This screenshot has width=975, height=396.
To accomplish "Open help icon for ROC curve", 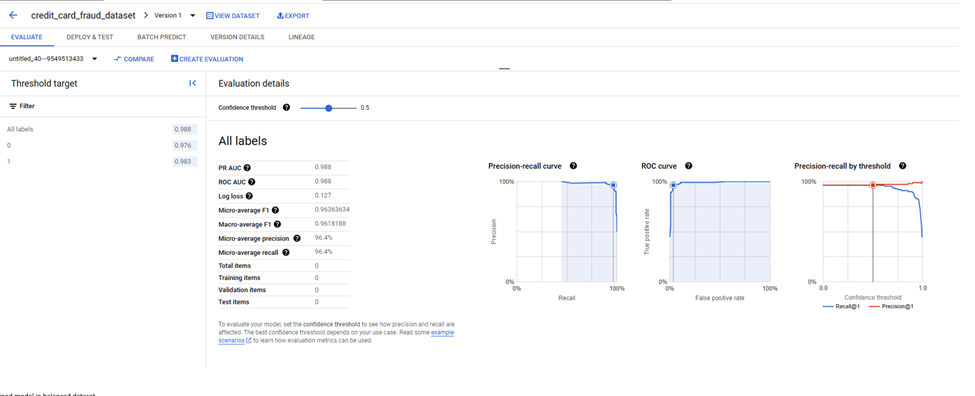I will (x=688, y=166).
